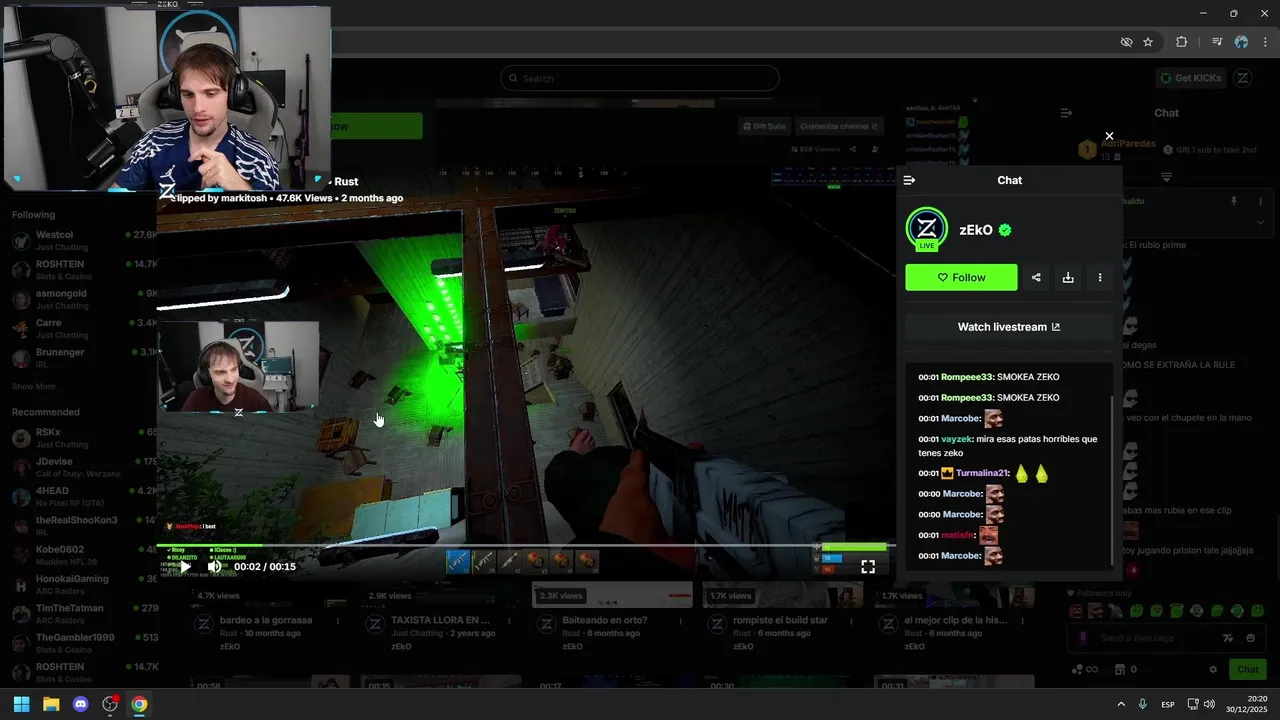Click matisfn username in clip chat

pyautogui.click(x=957, y=535)
